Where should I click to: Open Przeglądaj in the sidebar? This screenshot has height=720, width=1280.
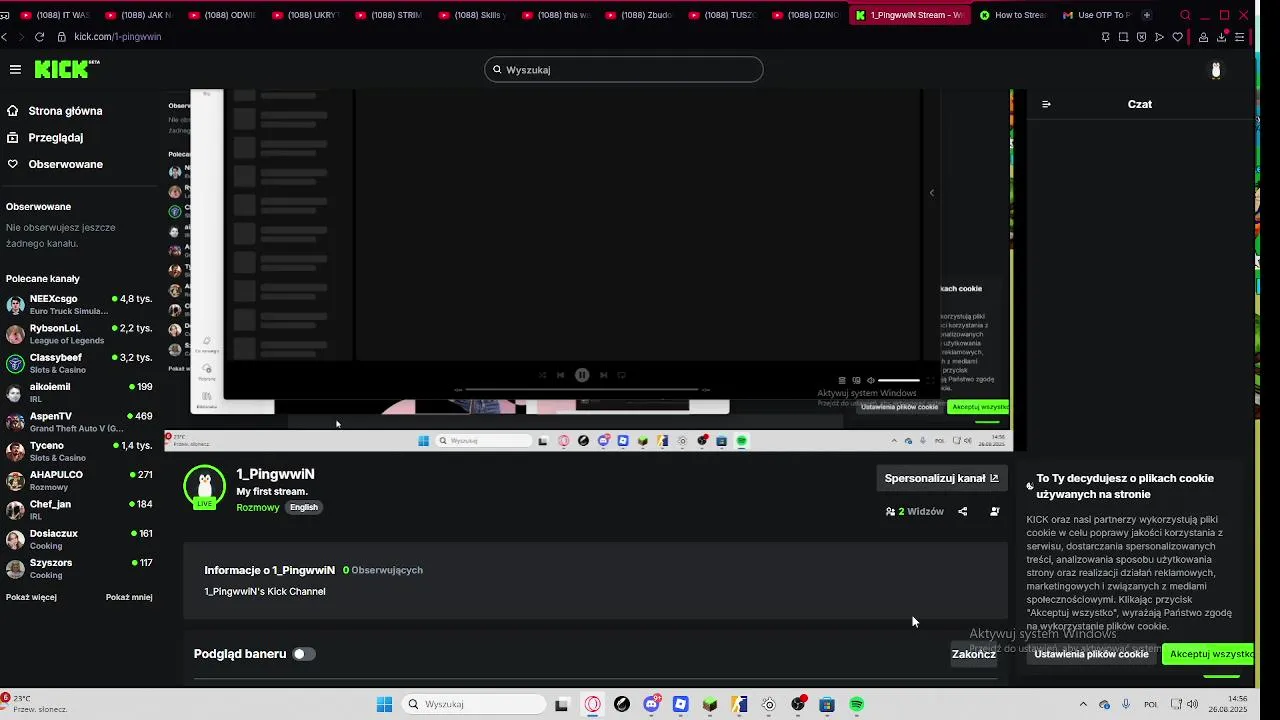[56, 138]
